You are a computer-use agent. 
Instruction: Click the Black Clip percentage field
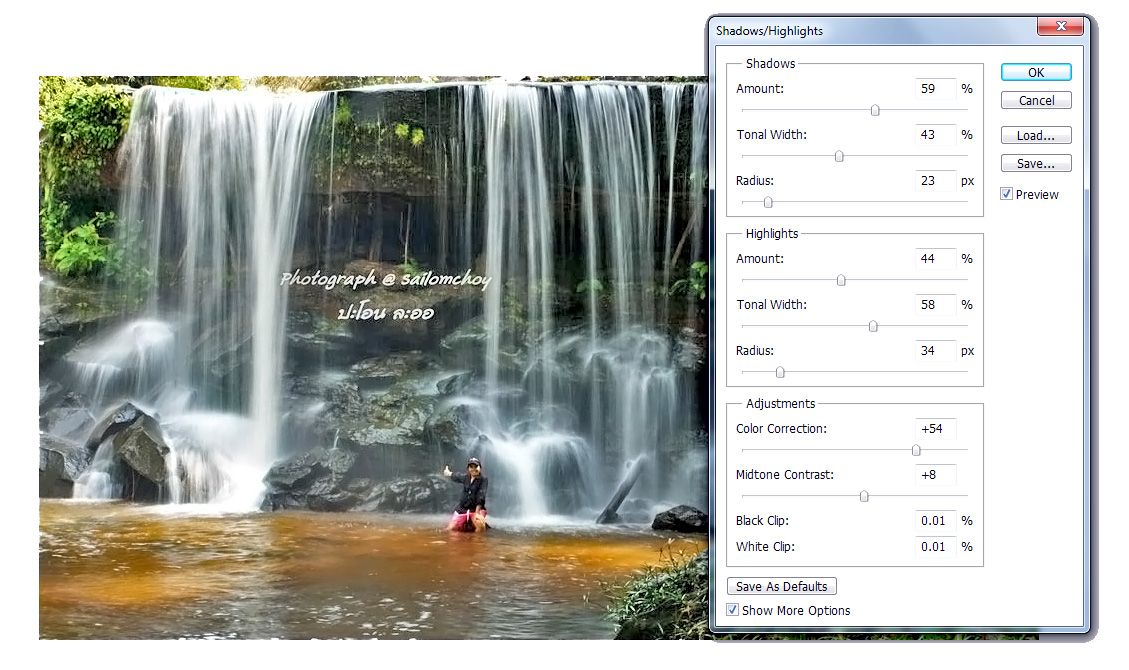[x=935, y=521]
